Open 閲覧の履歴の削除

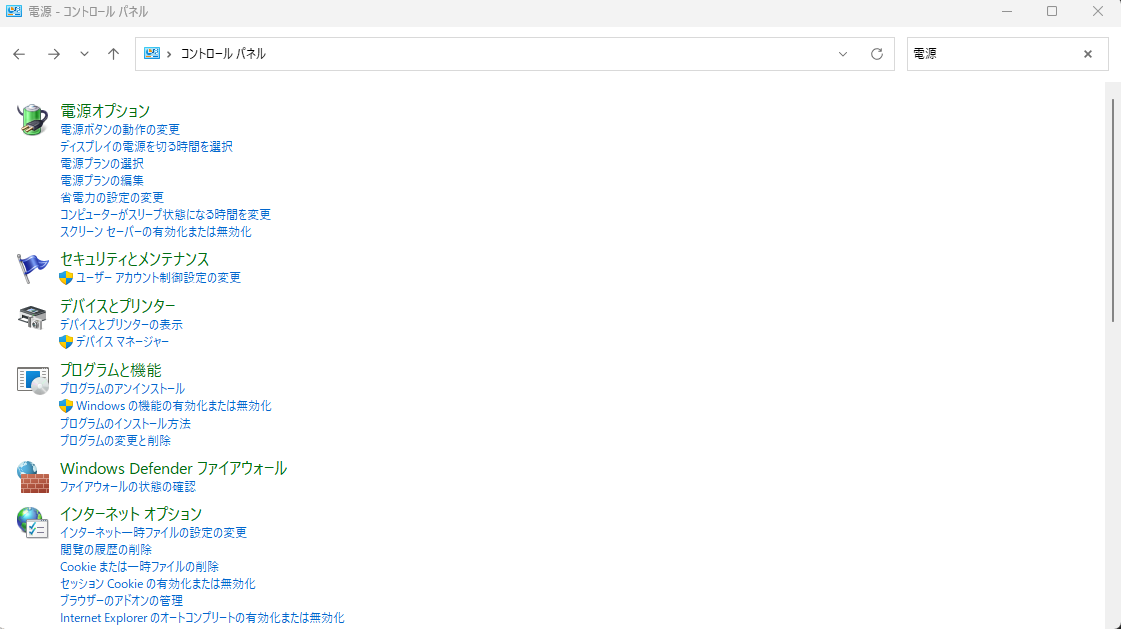(106, 550)
